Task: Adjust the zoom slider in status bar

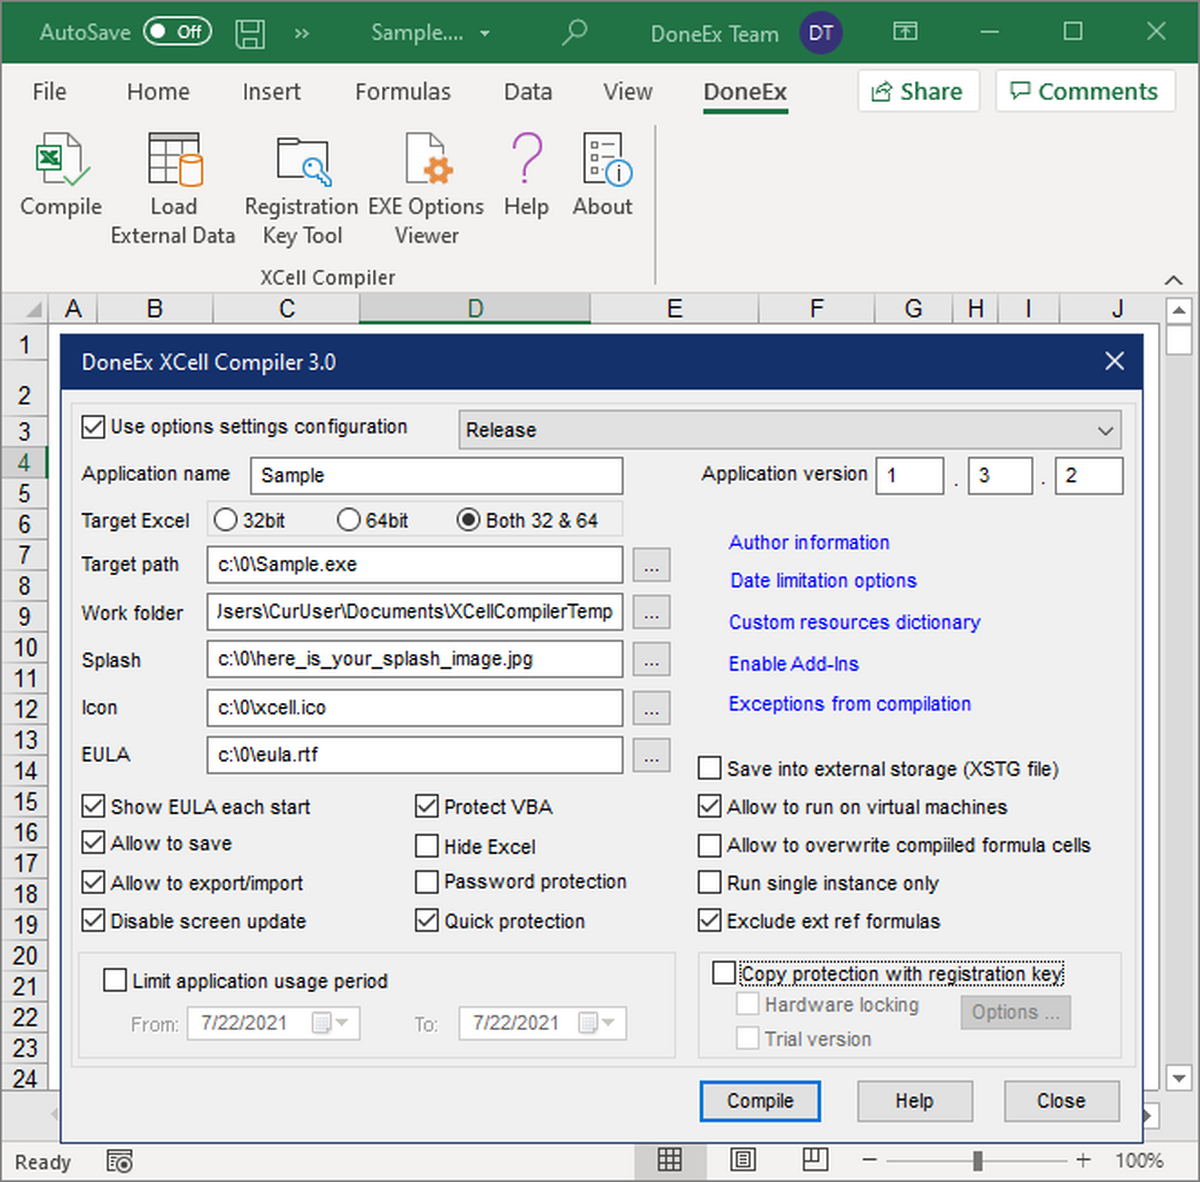Action: pyautogui.click(x=977, y=1160)
